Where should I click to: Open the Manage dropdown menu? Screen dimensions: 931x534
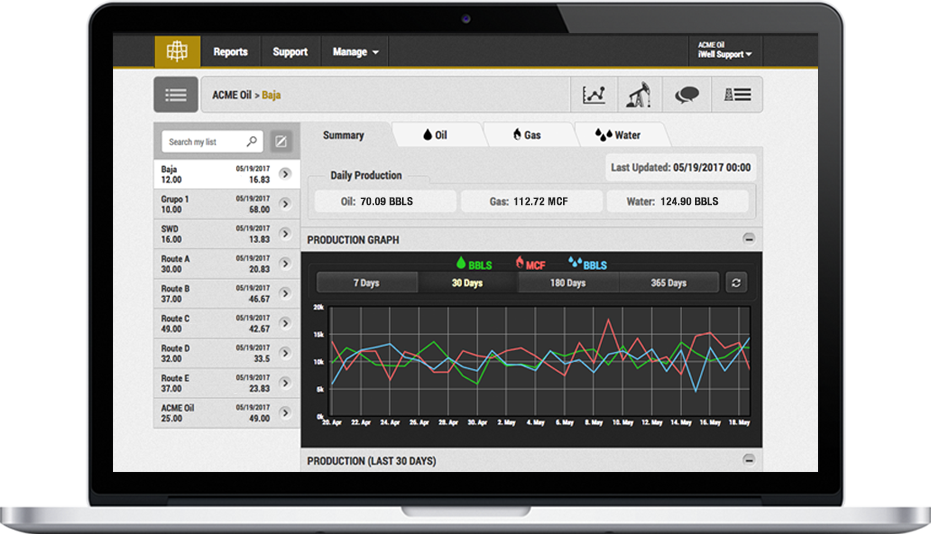pyautogui.click(x=355, y=52)
